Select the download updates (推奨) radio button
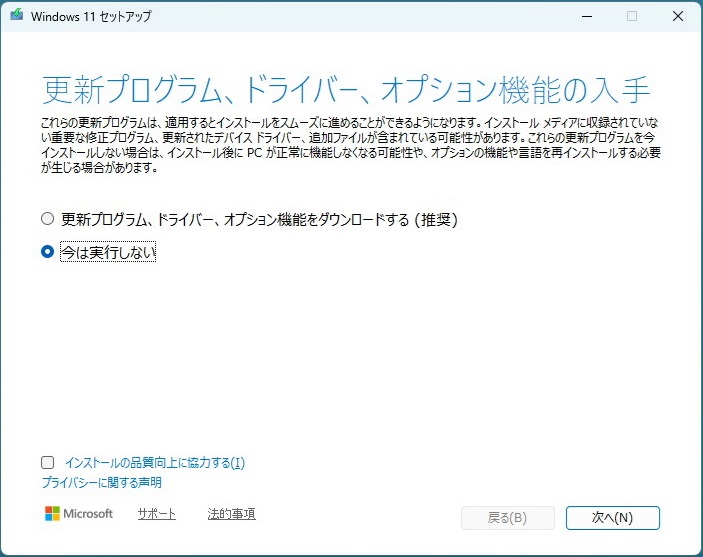 click(x=47, y=218)
